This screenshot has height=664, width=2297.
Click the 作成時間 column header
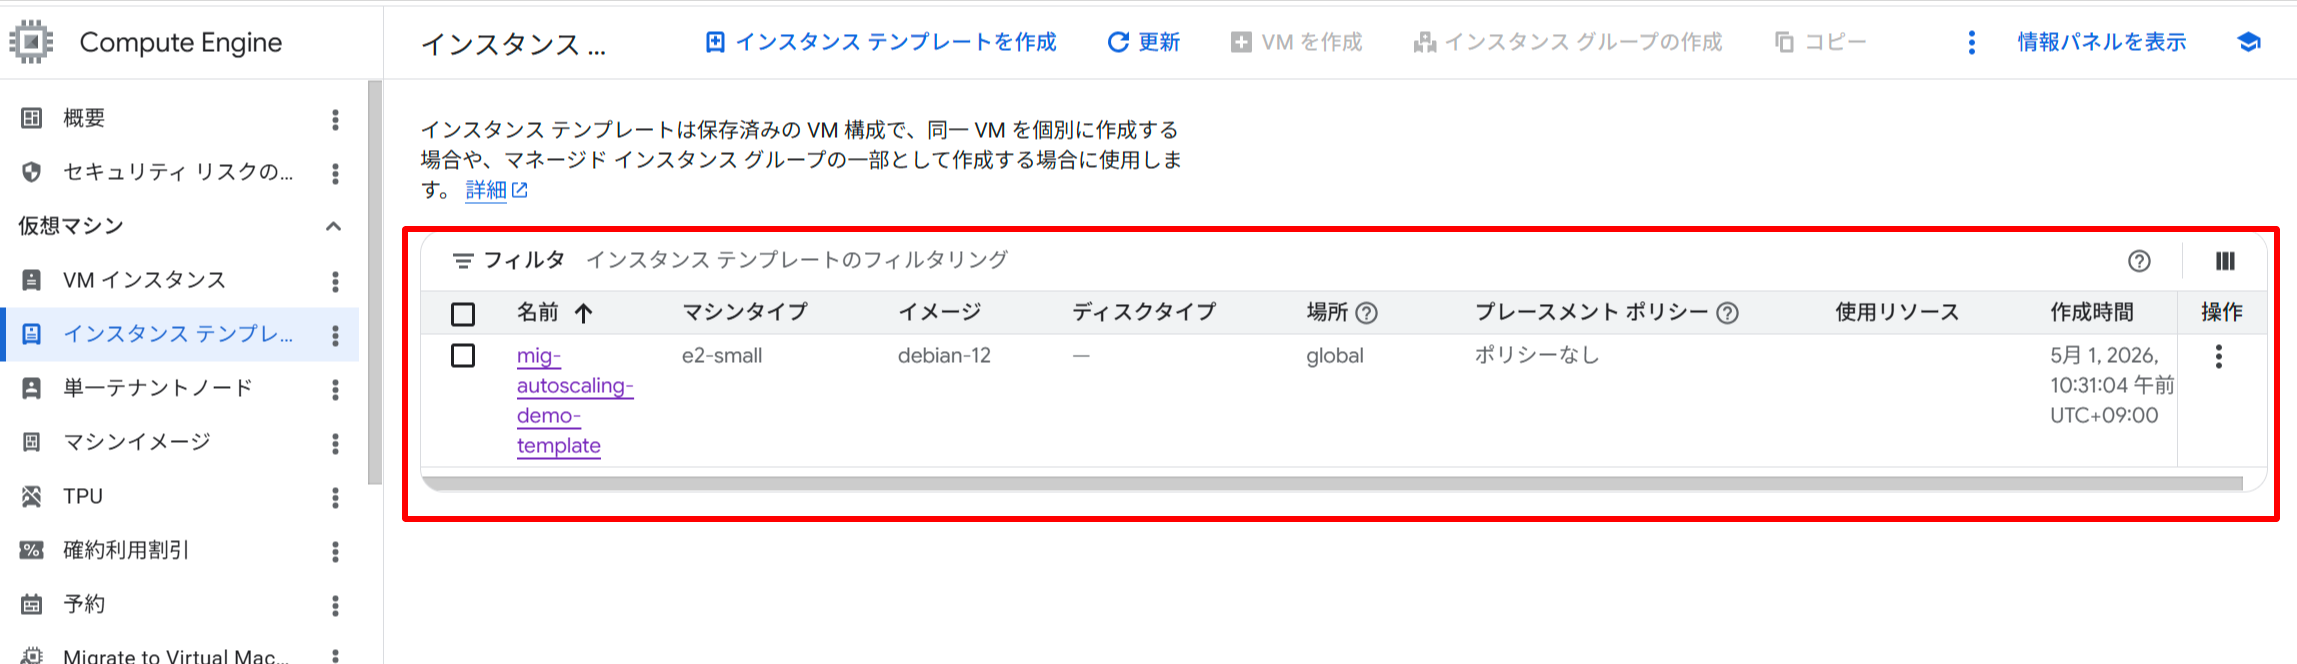click(x=2092, y=312)
